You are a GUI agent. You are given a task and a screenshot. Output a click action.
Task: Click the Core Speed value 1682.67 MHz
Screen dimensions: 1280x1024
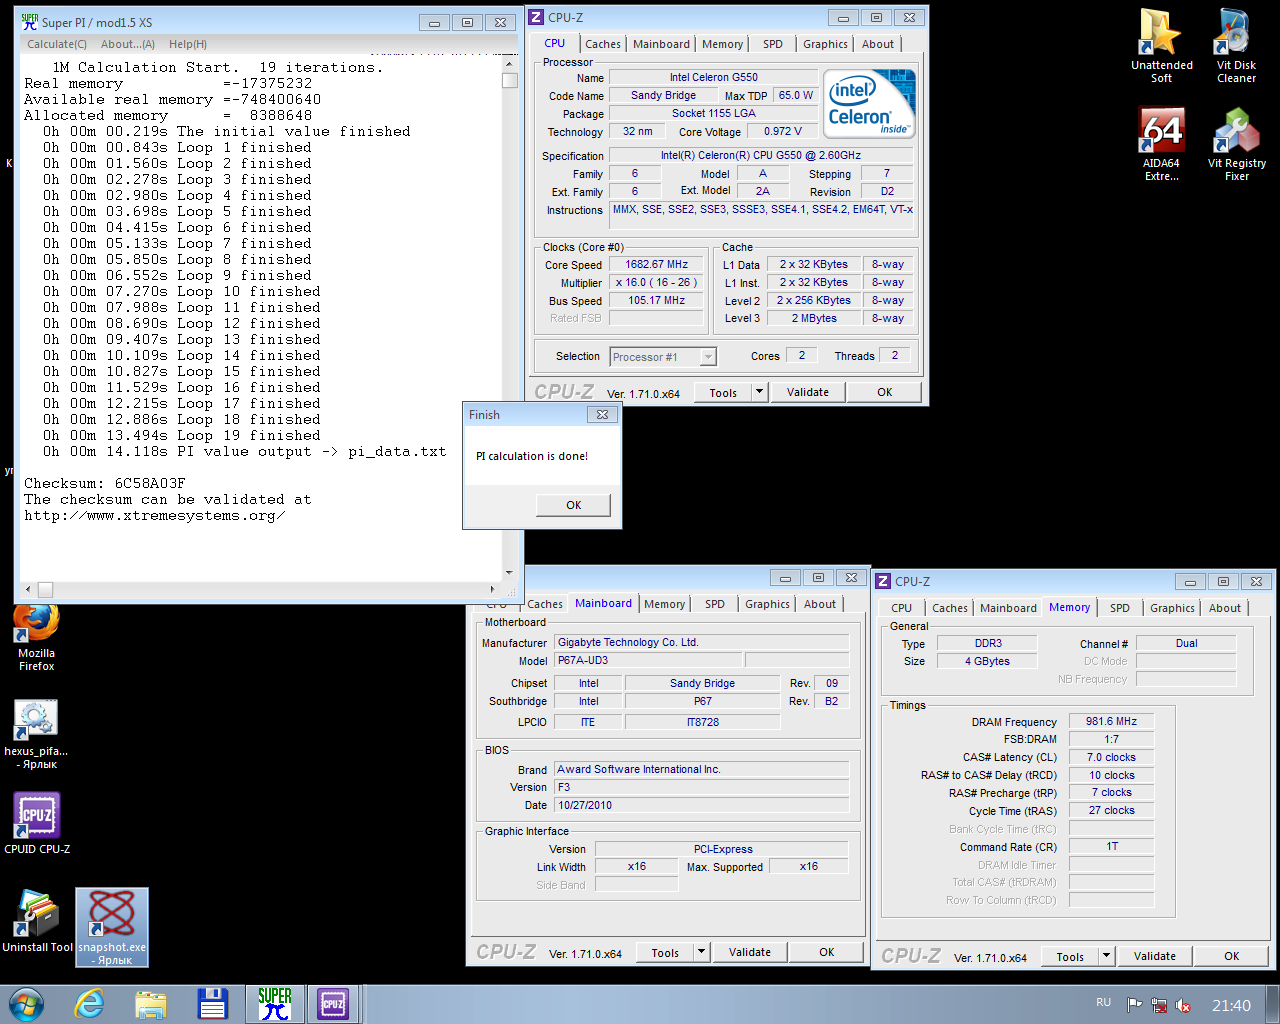[657, 265]
